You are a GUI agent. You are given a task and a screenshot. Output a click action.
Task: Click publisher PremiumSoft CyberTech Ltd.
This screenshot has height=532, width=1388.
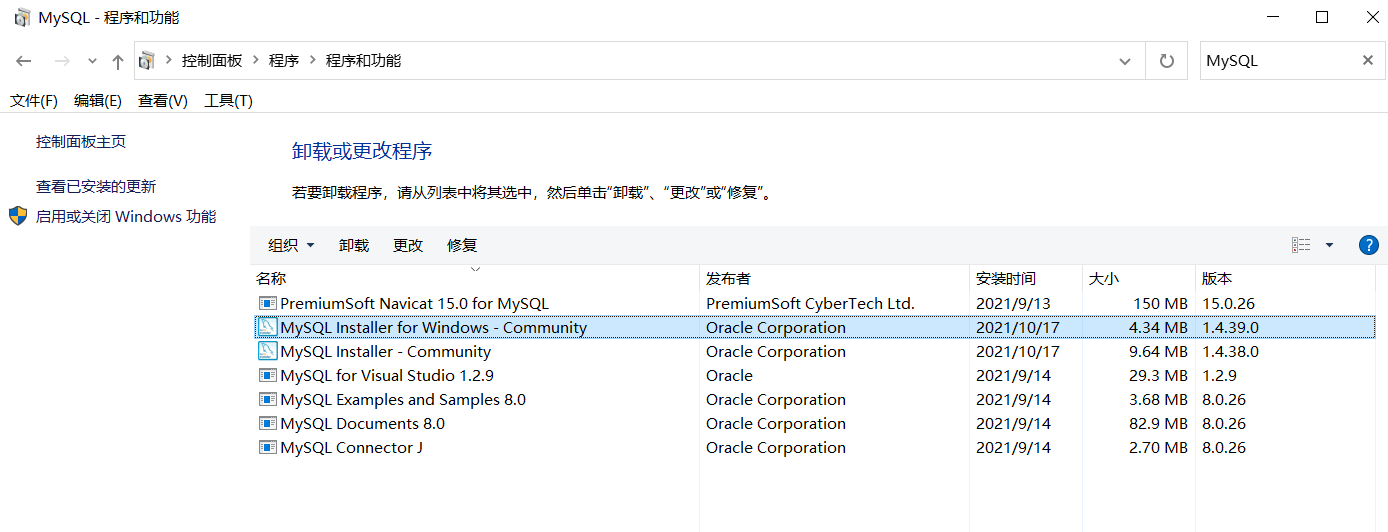(810, 303)
